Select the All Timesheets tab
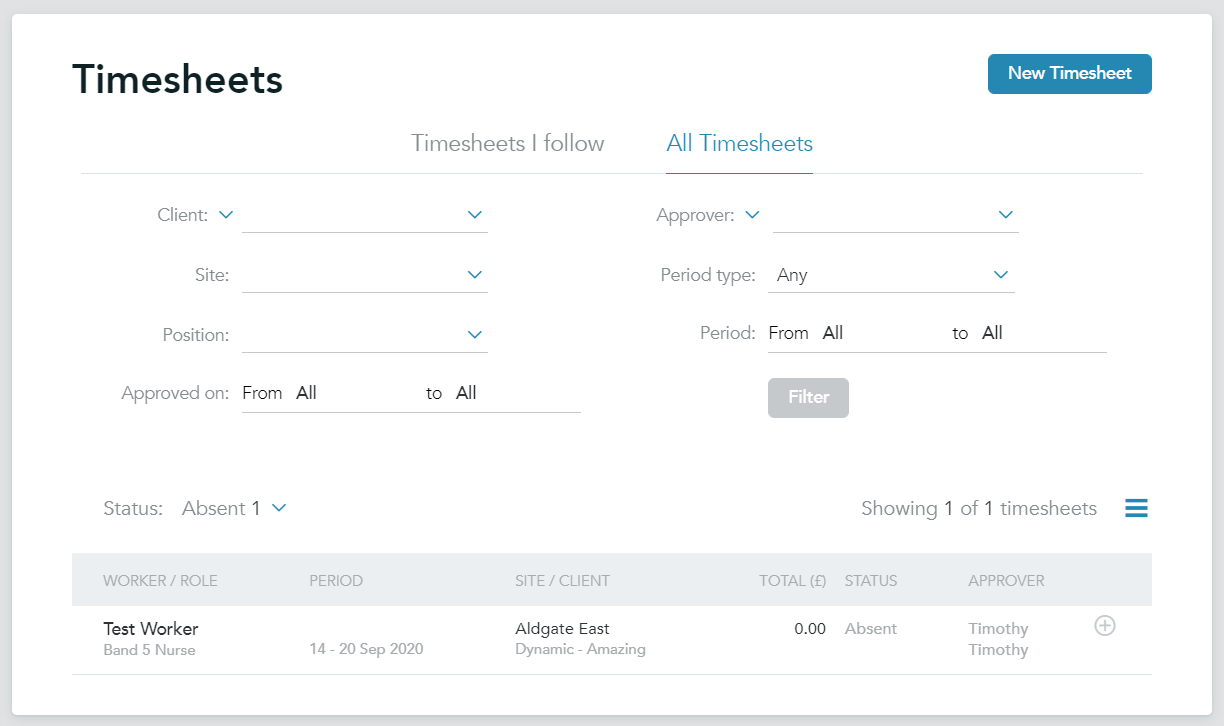Viewport: 1224px width, 726px height. click(x=739, y=143)
